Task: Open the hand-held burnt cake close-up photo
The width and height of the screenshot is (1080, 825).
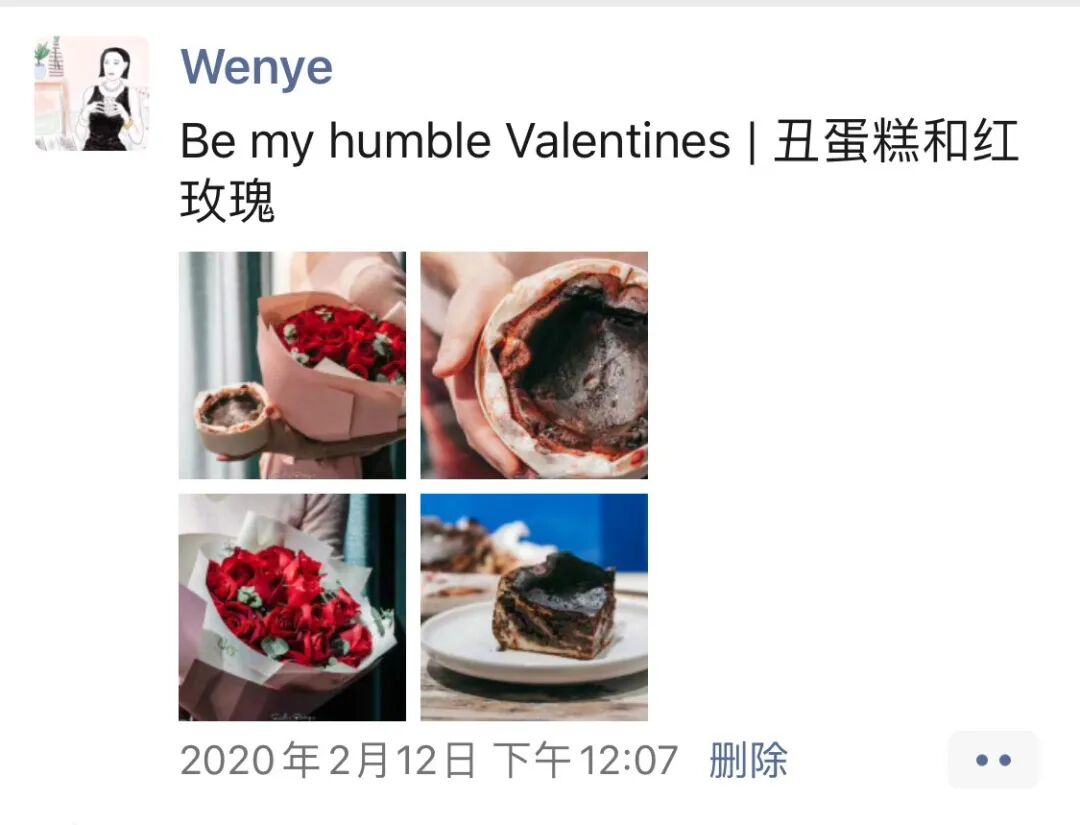Action: pyautogui.click(x=534, y=365)
